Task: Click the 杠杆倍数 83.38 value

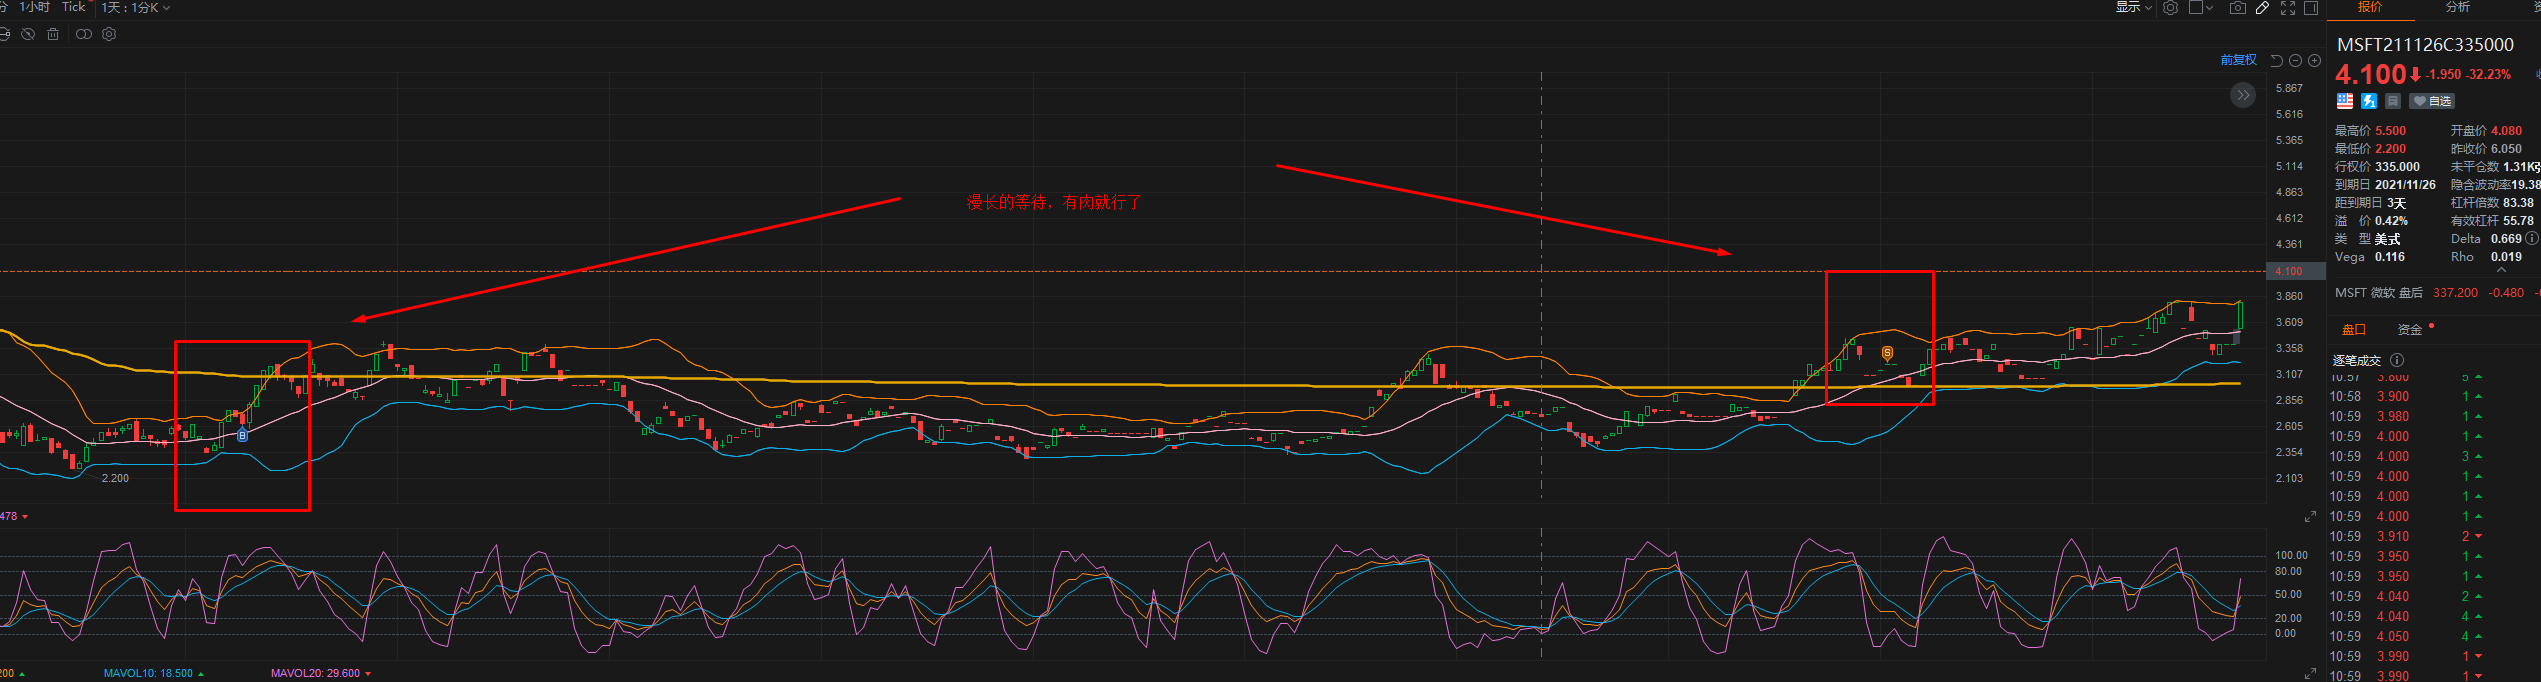Action: pos(2518,203)
